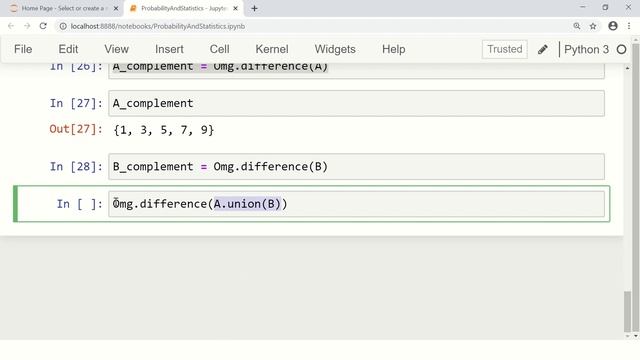This screenshot has width=640, height=360.
Task: Click the output {1, 3, 5, 7, 9}
Action: point(164,130)
